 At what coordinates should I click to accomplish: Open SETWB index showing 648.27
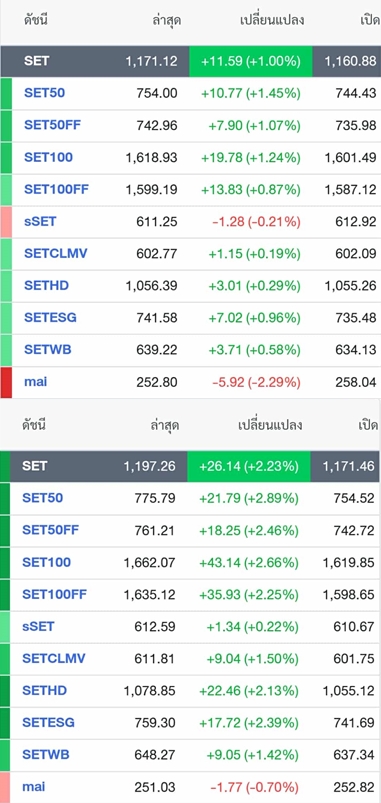(46, 754)
